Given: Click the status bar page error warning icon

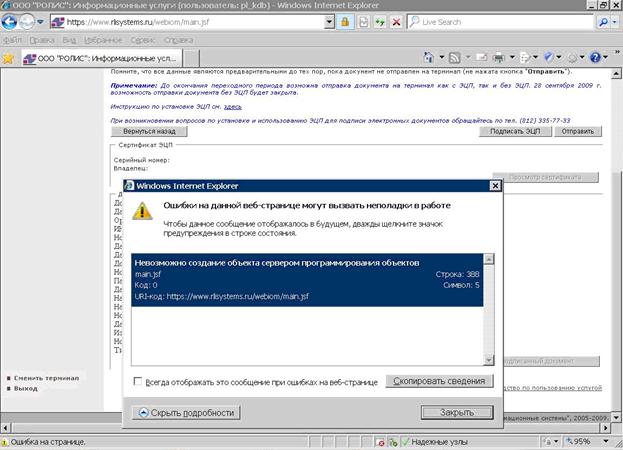Looking at the screenshot, I should tap(5, 442).
